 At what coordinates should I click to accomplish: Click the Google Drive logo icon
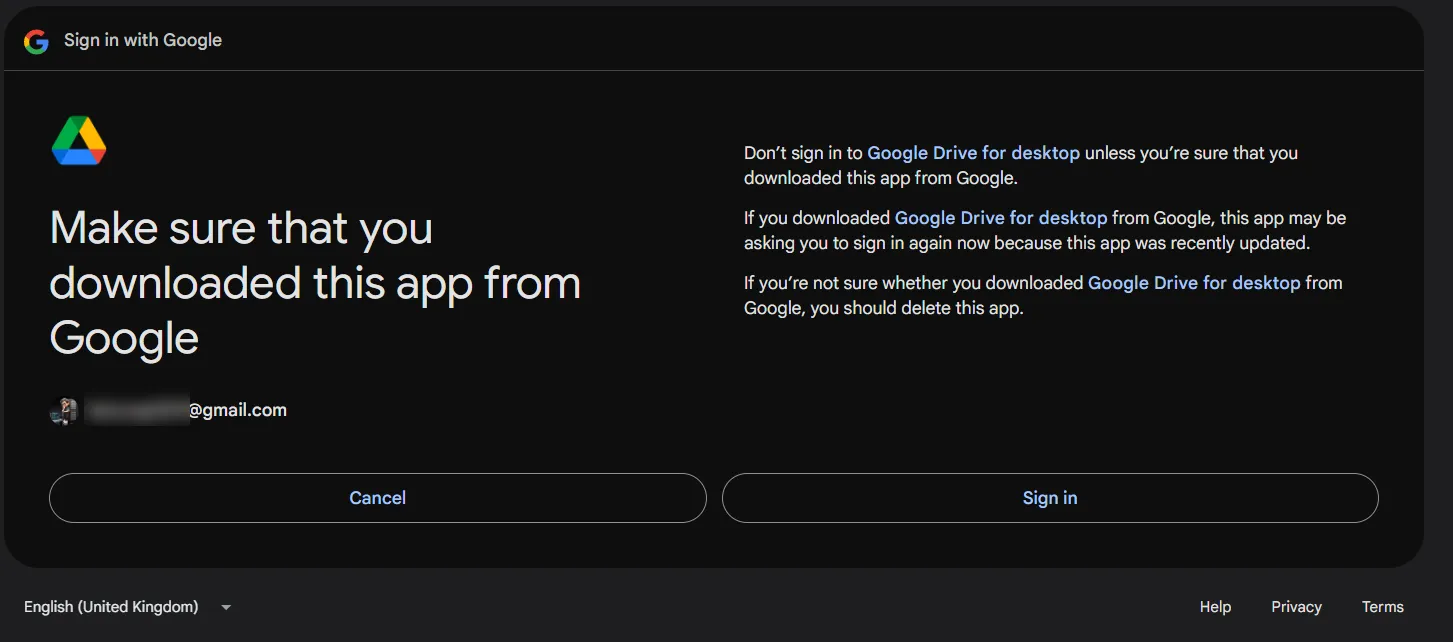pos(79,141)
